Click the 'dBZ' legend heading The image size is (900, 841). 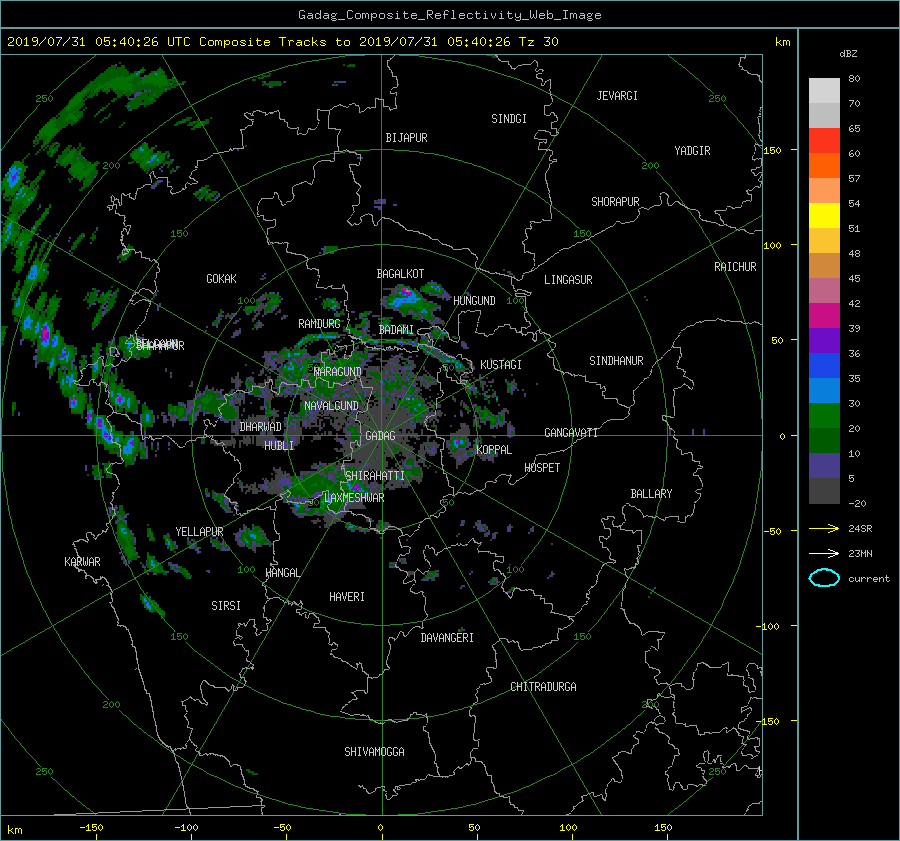tap(848, 53)
